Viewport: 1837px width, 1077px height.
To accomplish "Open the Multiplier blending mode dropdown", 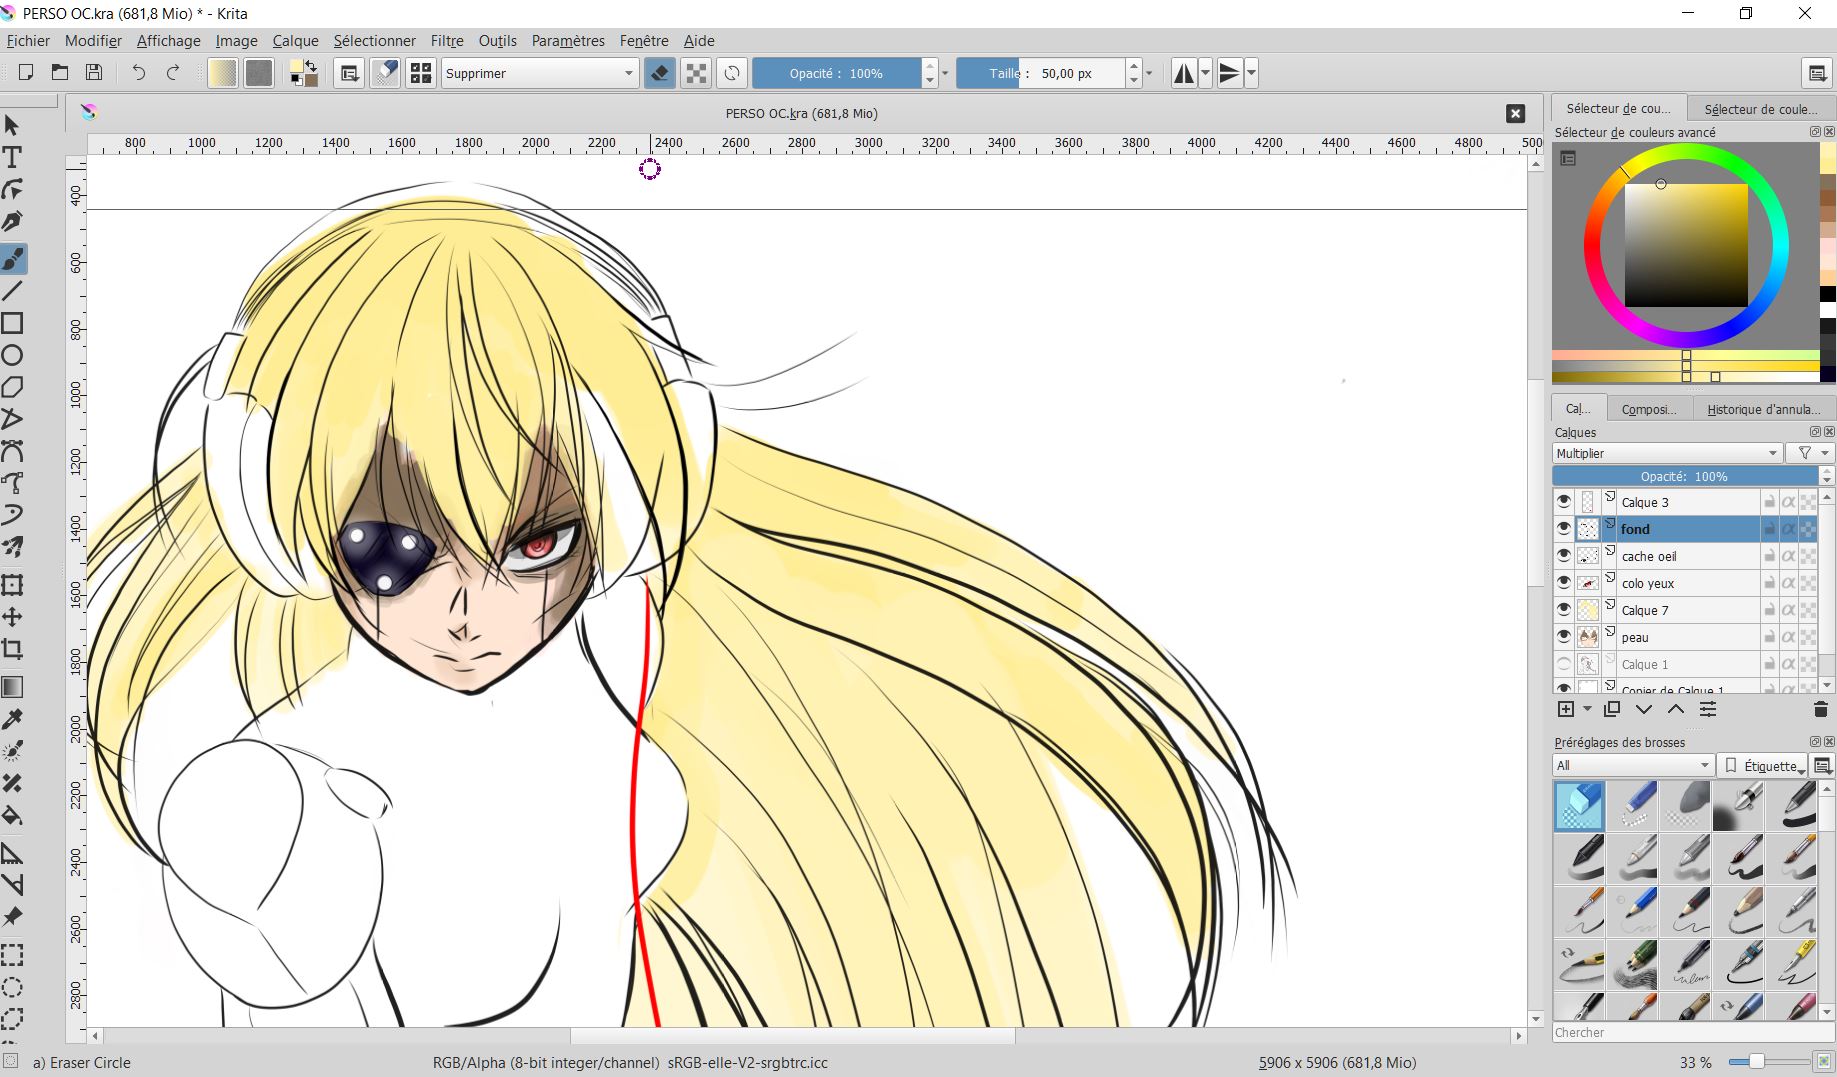I will tap(1666, 453).
